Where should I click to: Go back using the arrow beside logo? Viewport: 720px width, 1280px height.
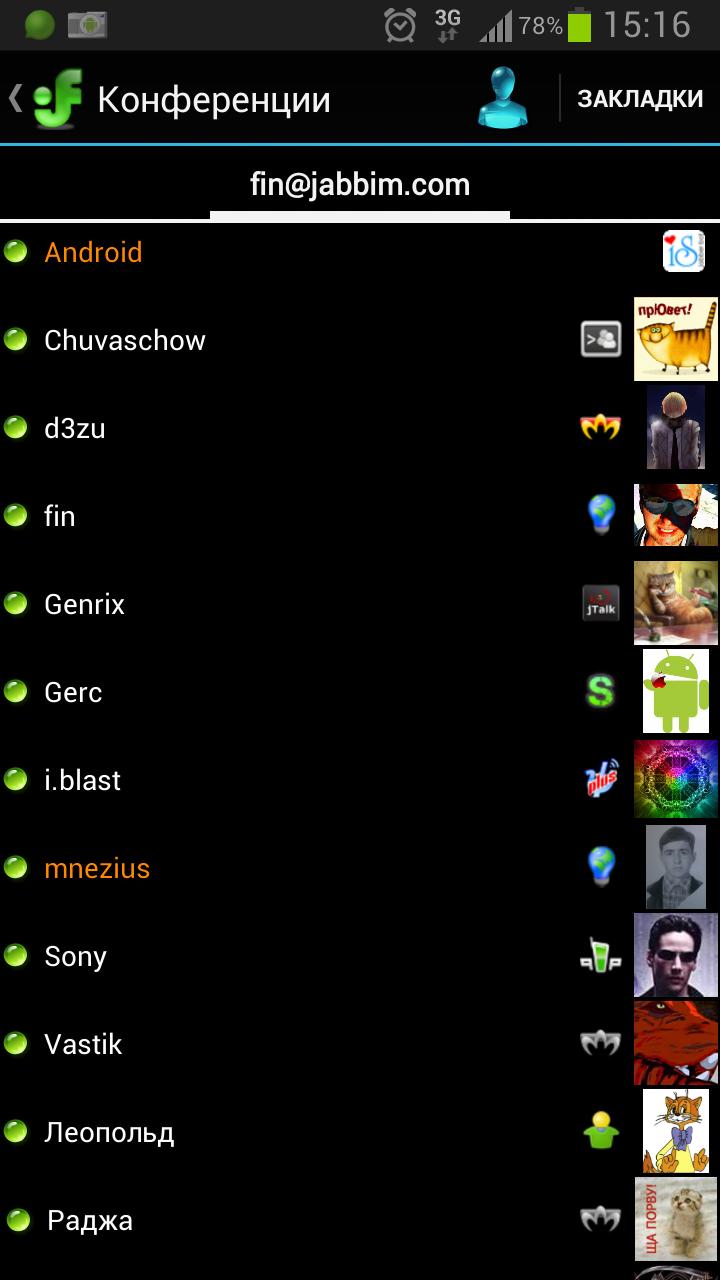pos(15,99)
